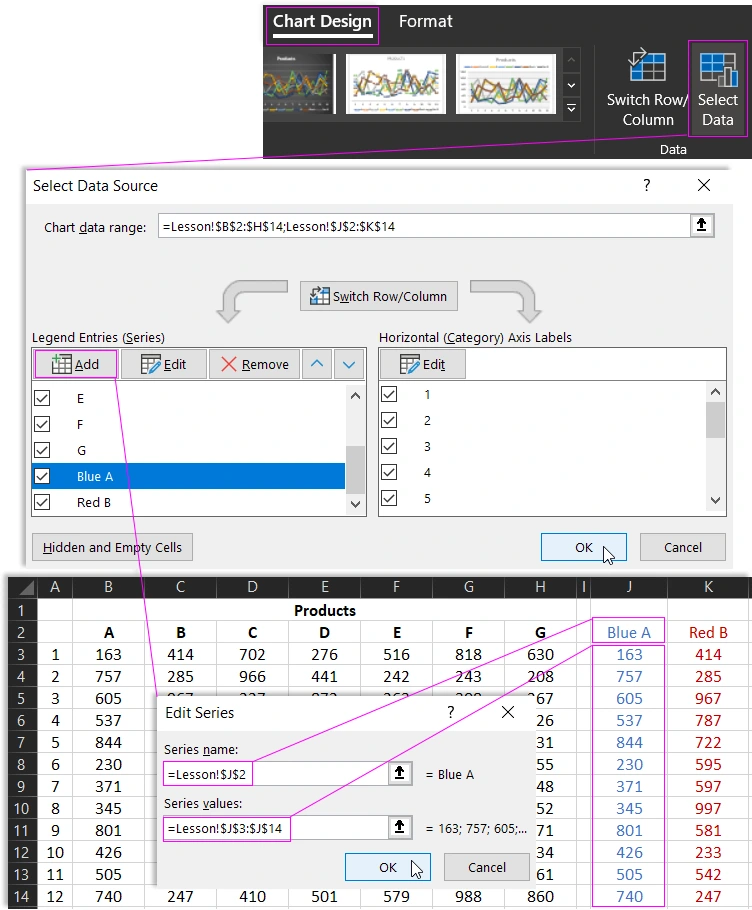
Task: Click series list scrollbar down arrow
Action: pyautogui.click(x=356, y=504)
